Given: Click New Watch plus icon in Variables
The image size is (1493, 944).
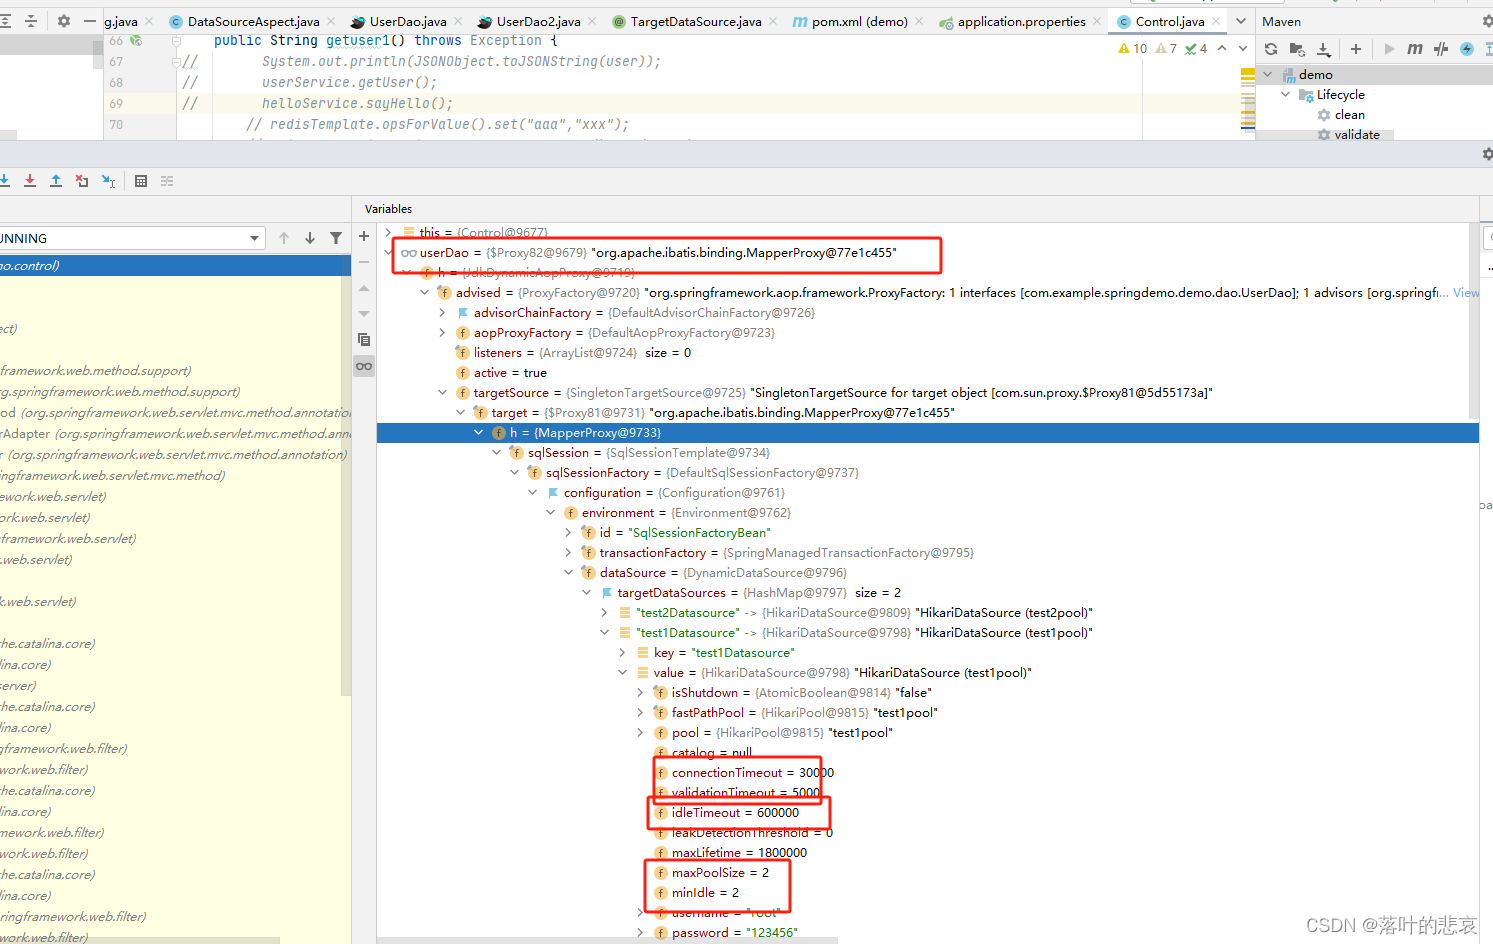Looking at the screenshot, I should (x=364, y=236).
